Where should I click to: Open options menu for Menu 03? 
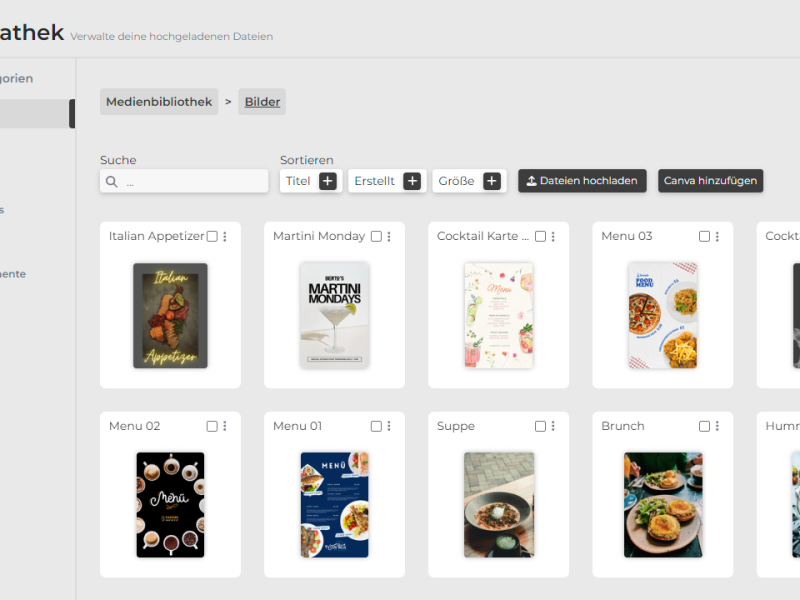[717, 237]
